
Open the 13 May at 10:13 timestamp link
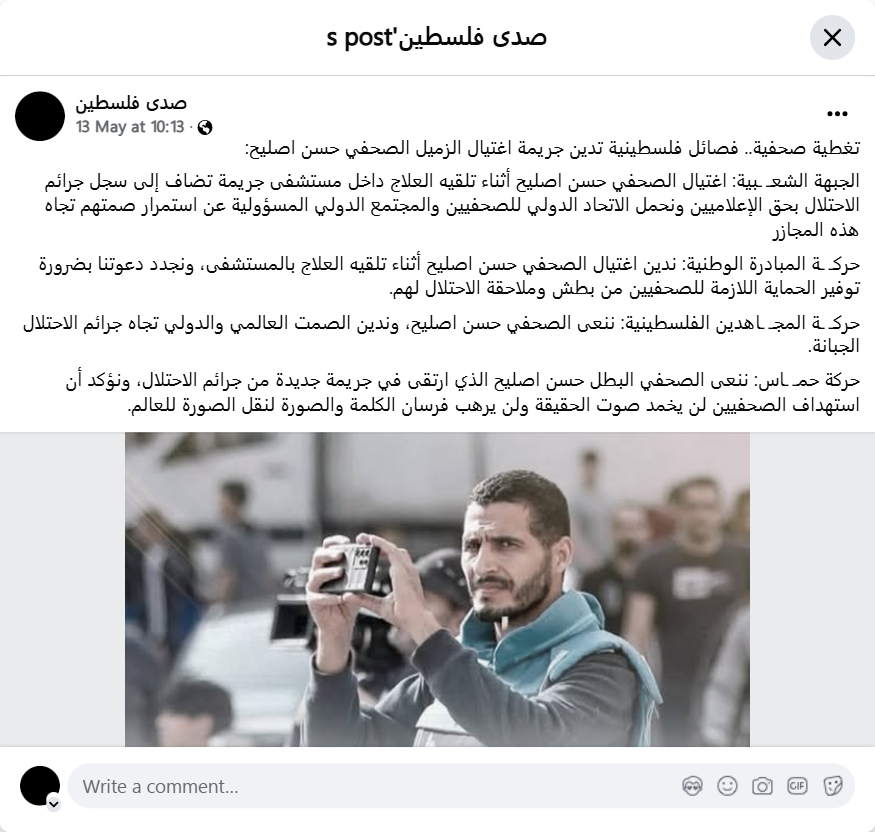point(130,127)
